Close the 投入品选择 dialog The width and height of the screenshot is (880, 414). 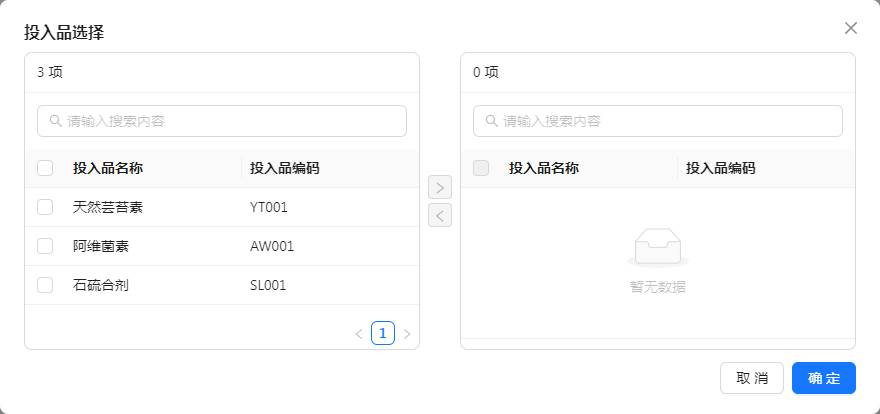click(851, 28)
